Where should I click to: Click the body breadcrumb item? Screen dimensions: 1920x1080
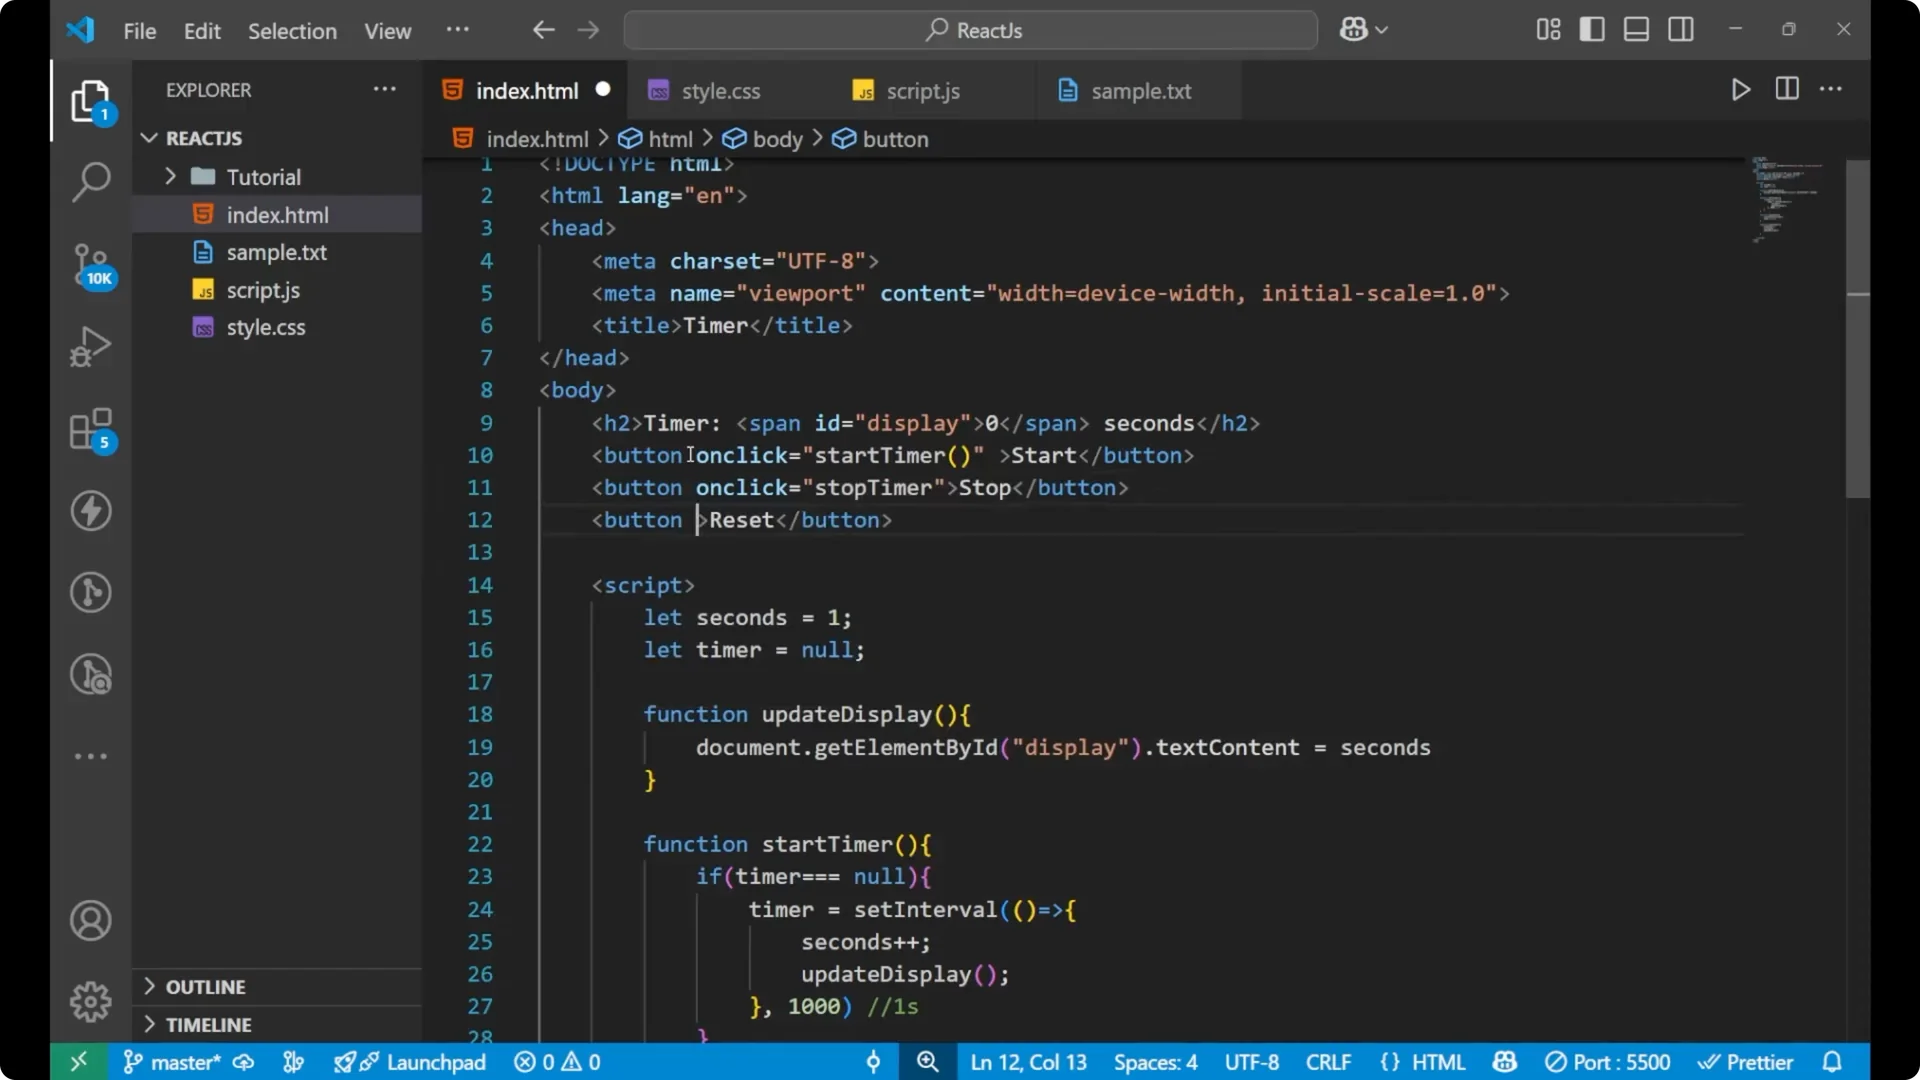point(778,139)
